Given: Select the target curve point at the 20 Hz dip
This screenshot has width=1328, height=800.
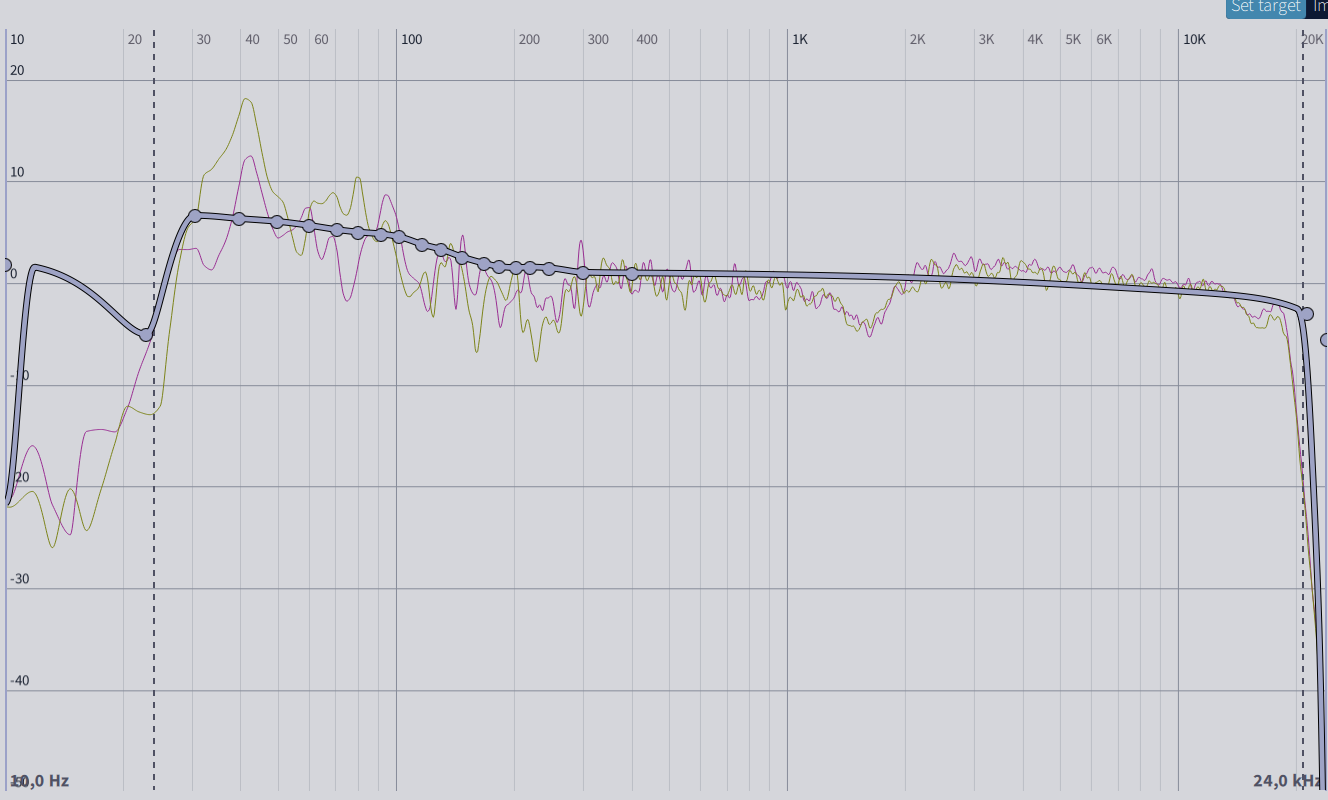Looking at the screenshot, I should click(x=146, y=334).
